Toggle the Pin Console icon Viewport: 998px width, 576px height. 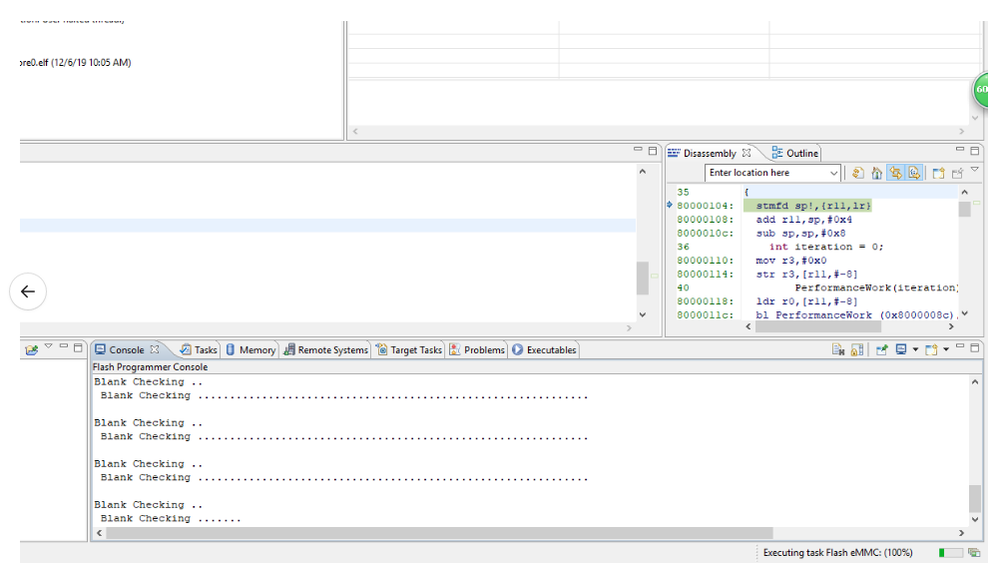882,349
